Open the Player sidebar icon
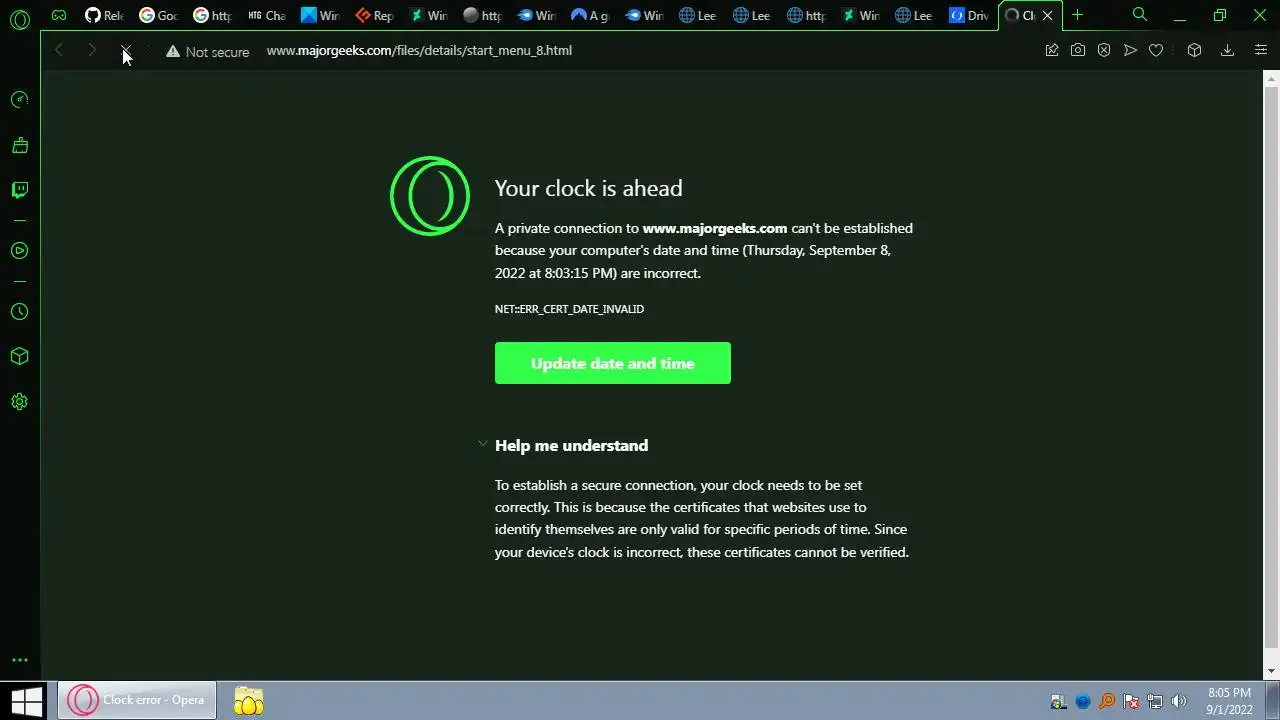The width and height of the screenshot is (1280, 720). 19,251
